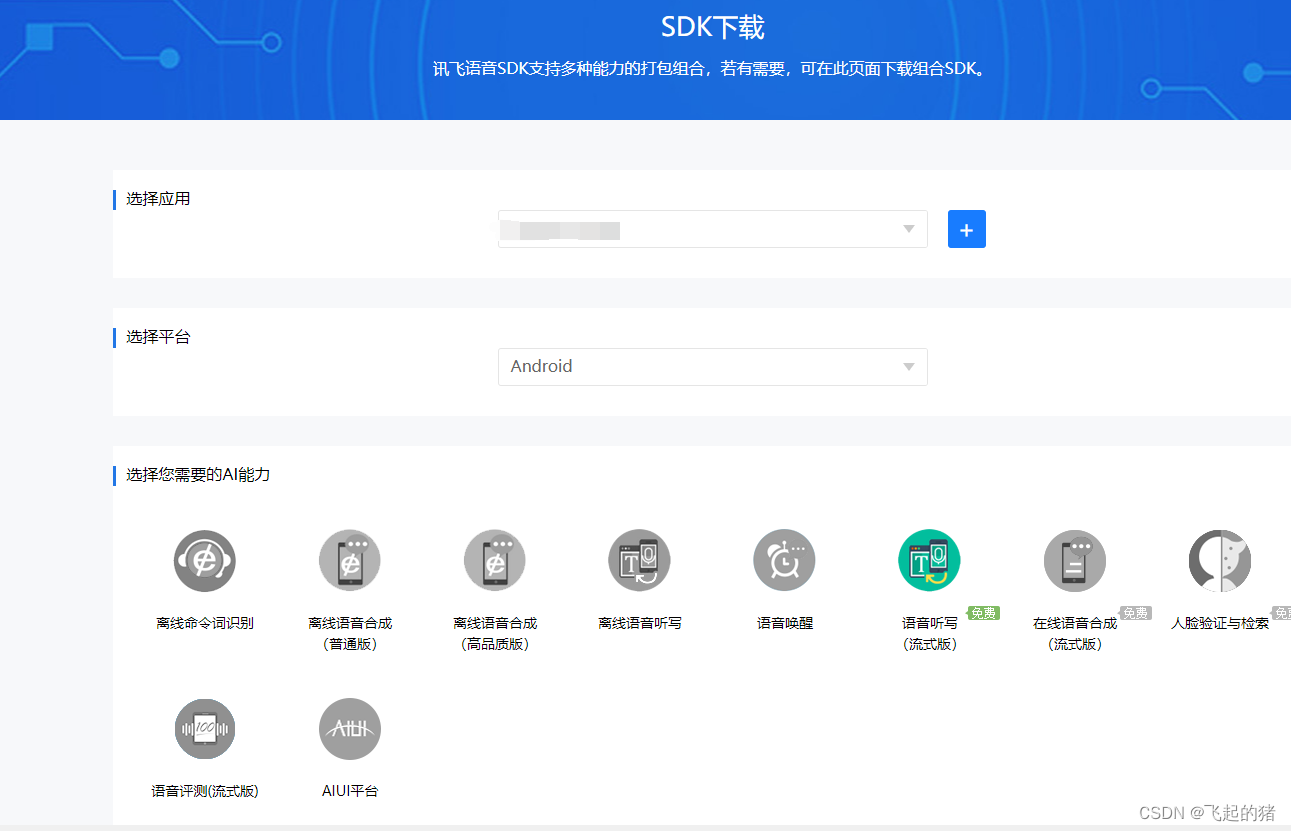Click the 语音唤醒 label text

785,623
